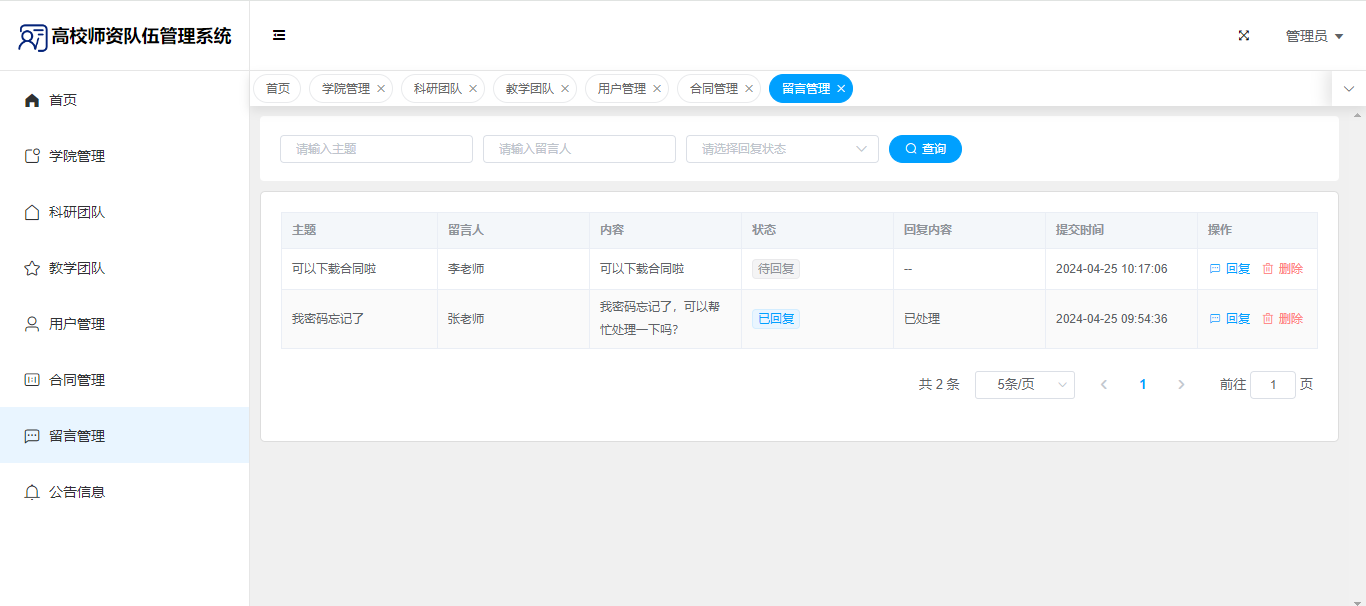Screen dimensions: 1366x606
Task: Close the 合同管理 tab using its X icon
Action: pos(749,89)
